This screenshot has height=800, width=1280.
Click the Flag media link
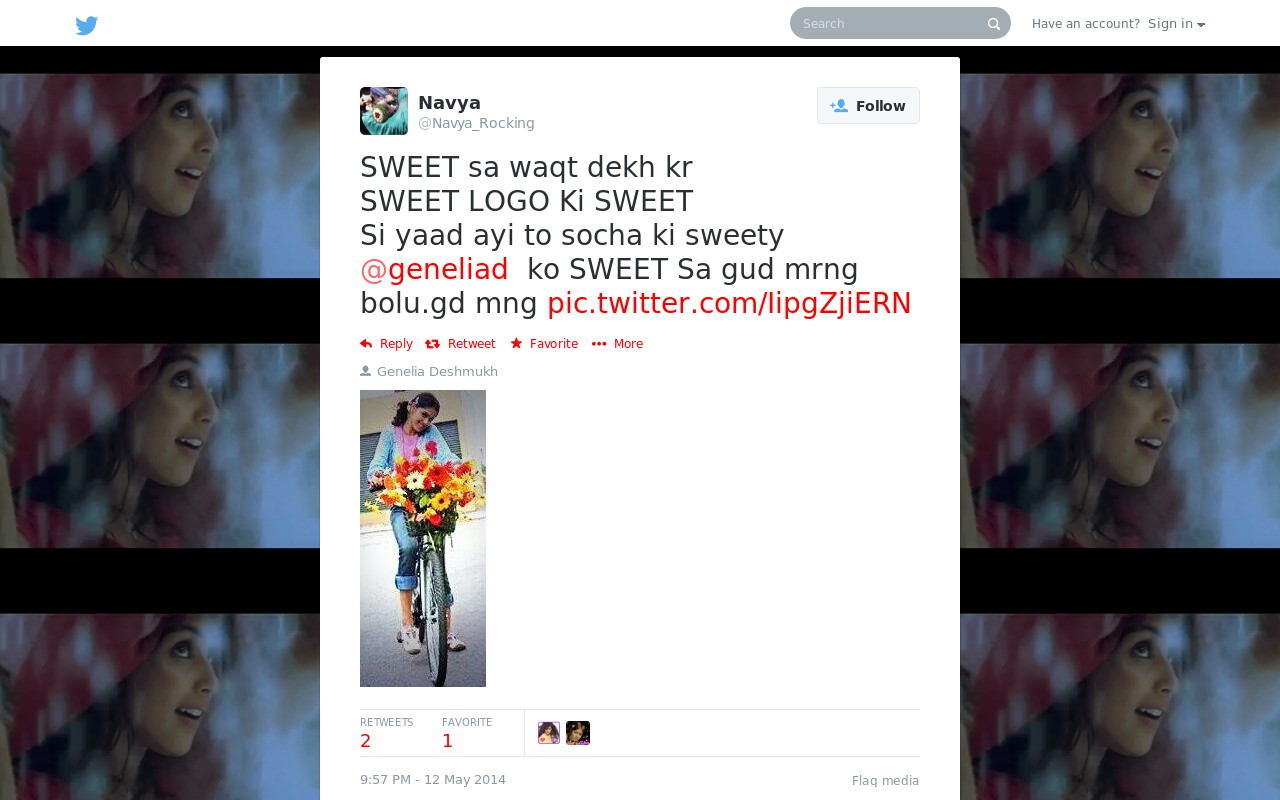[x=885, y=781]
